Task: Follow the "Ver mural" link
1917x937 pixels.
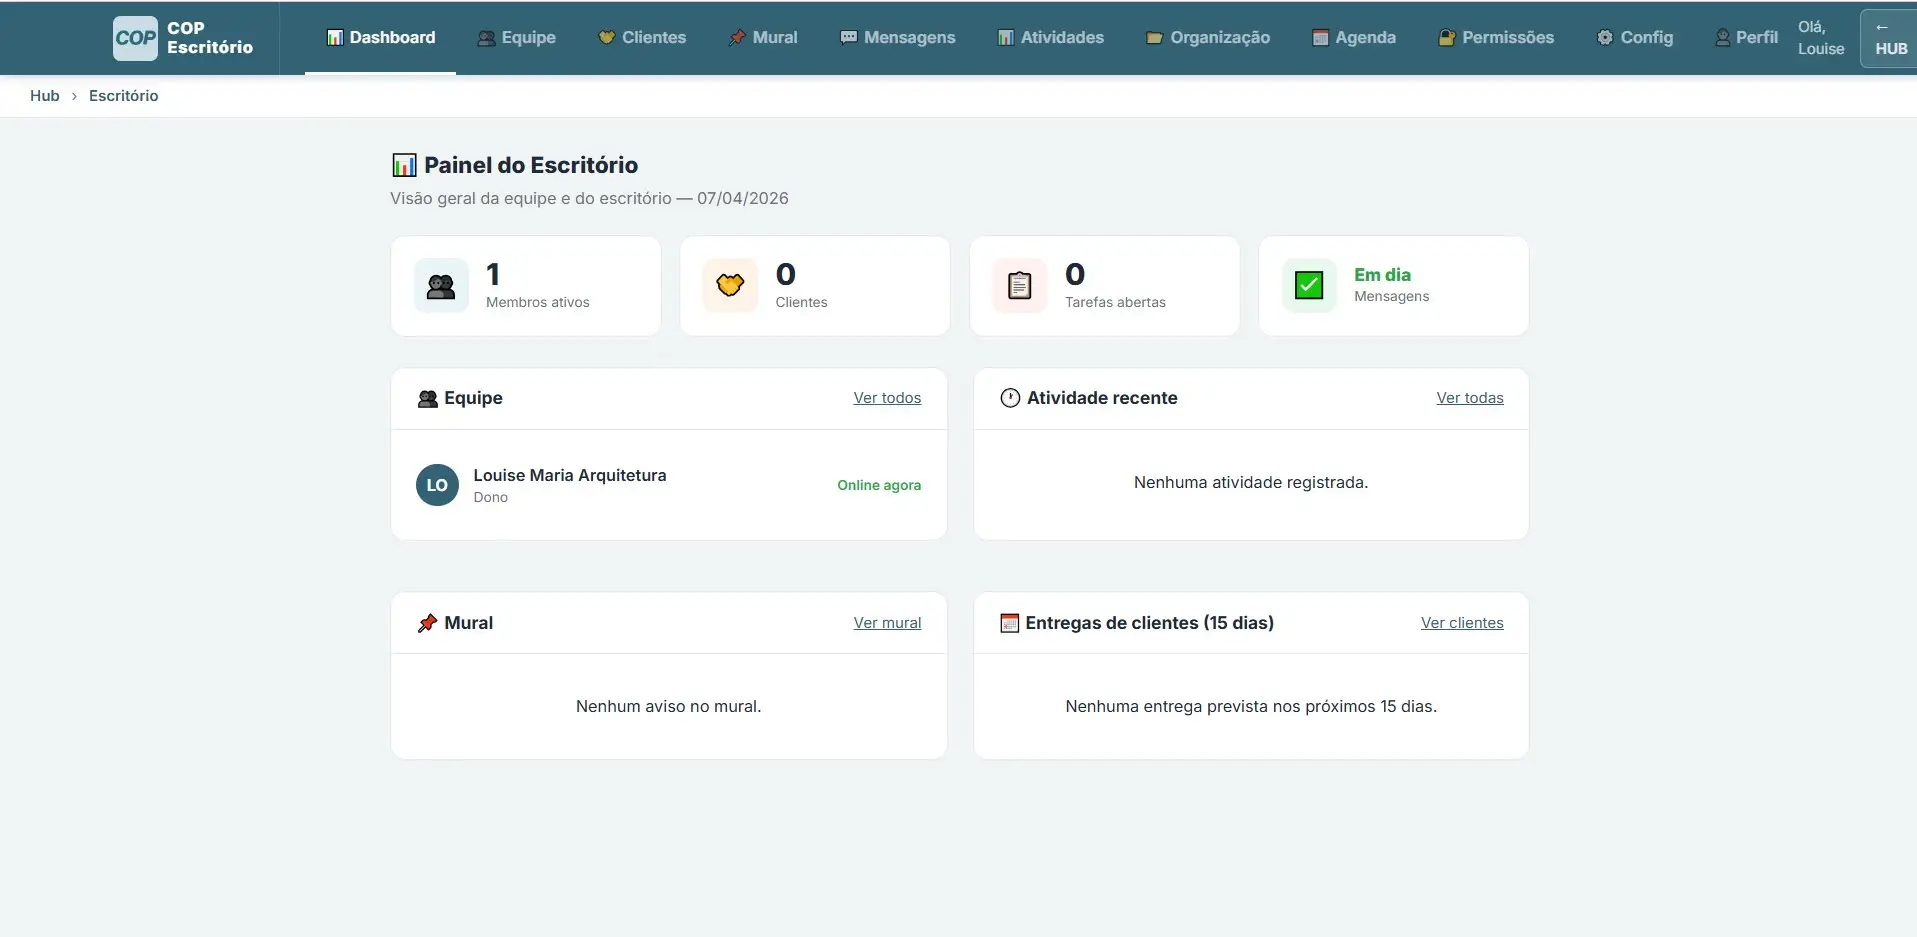Action: pyautogui.click(x=887, y=623)
